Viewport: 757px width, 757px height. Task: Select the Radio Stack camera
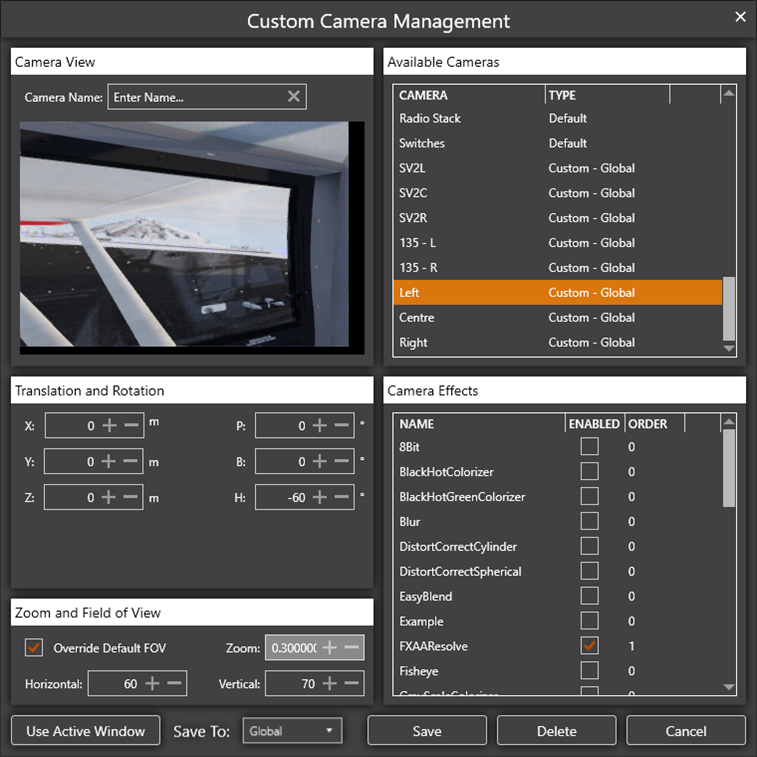tap(558, 118)
